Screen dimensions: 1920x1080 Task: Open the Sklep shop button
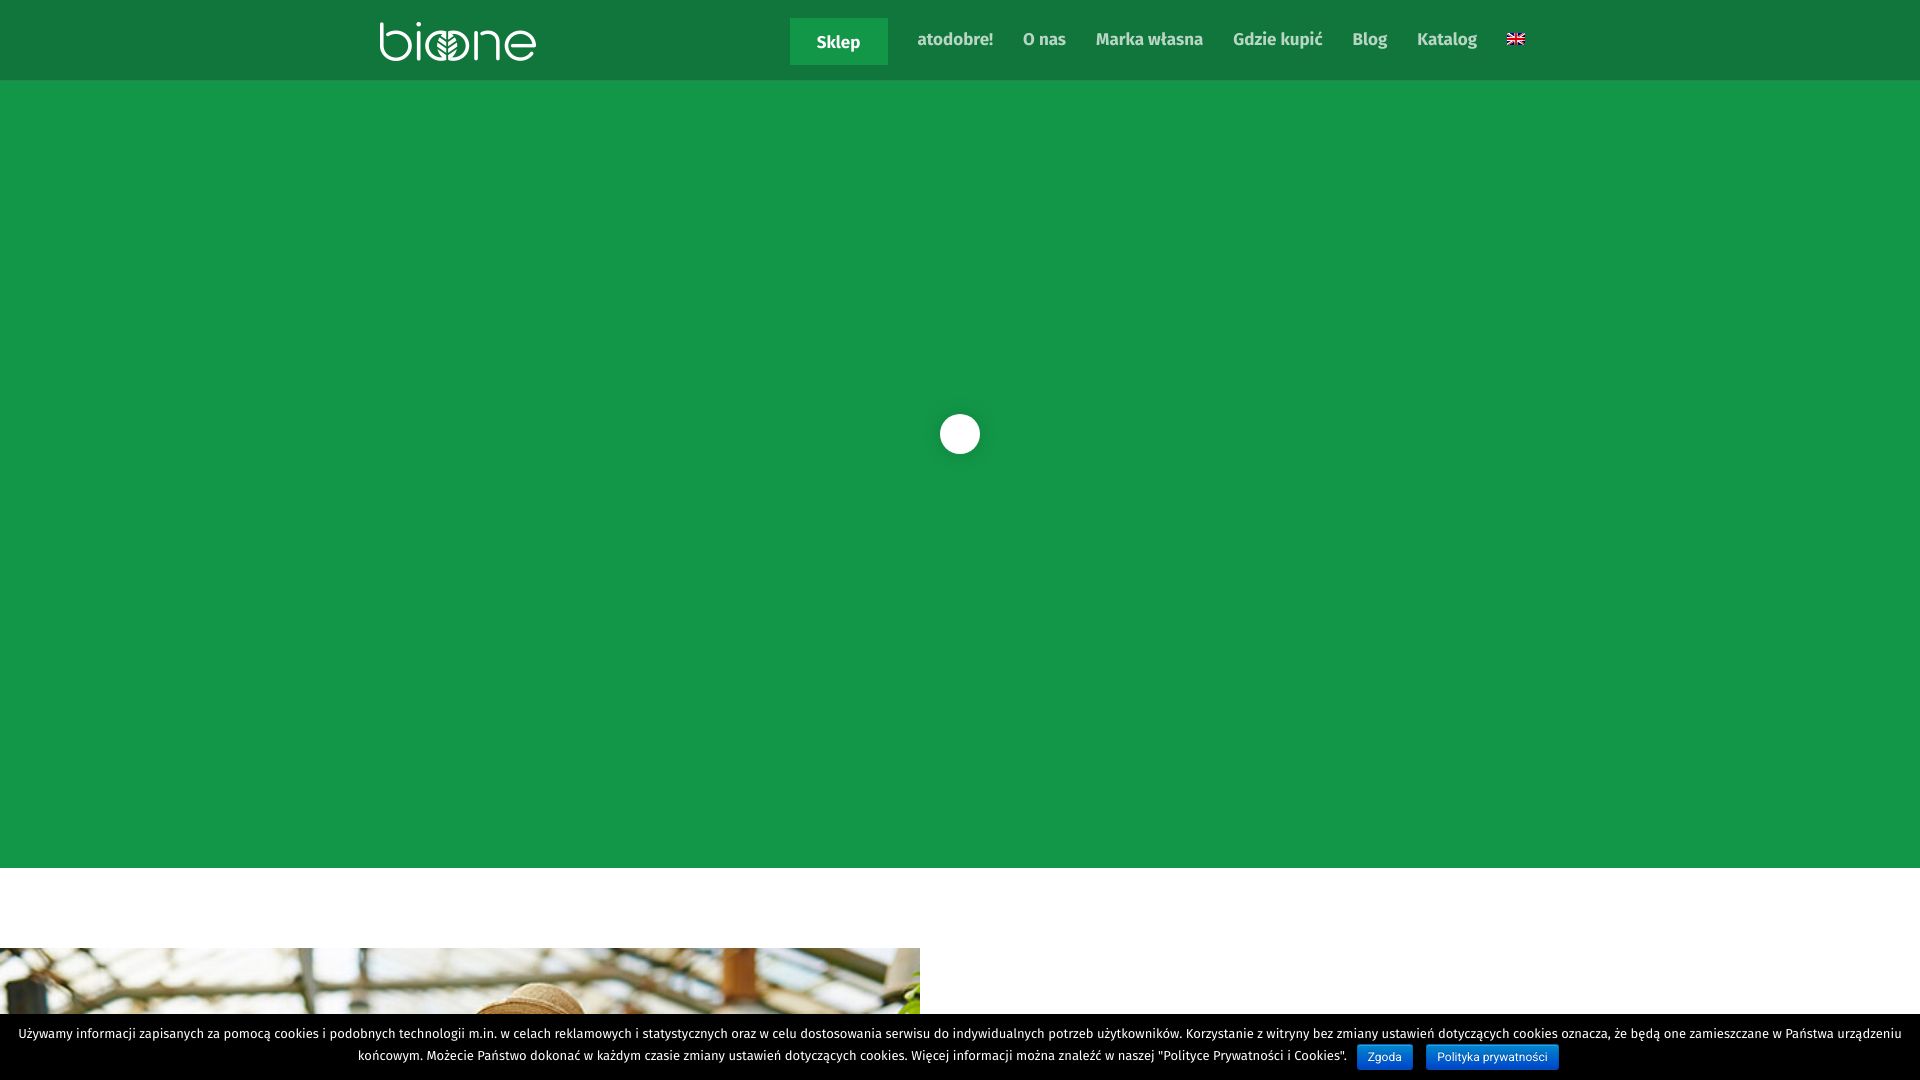pos(838,41)
